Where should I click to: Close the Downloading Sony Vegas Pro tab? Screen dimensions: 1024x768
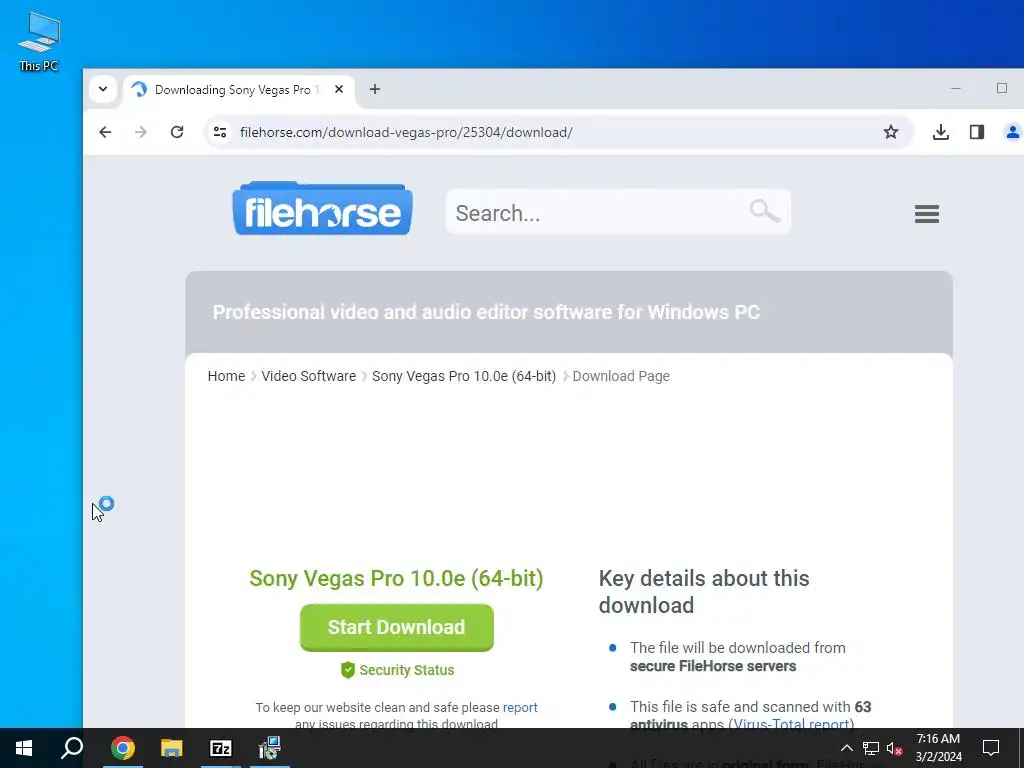pos(339,89)
